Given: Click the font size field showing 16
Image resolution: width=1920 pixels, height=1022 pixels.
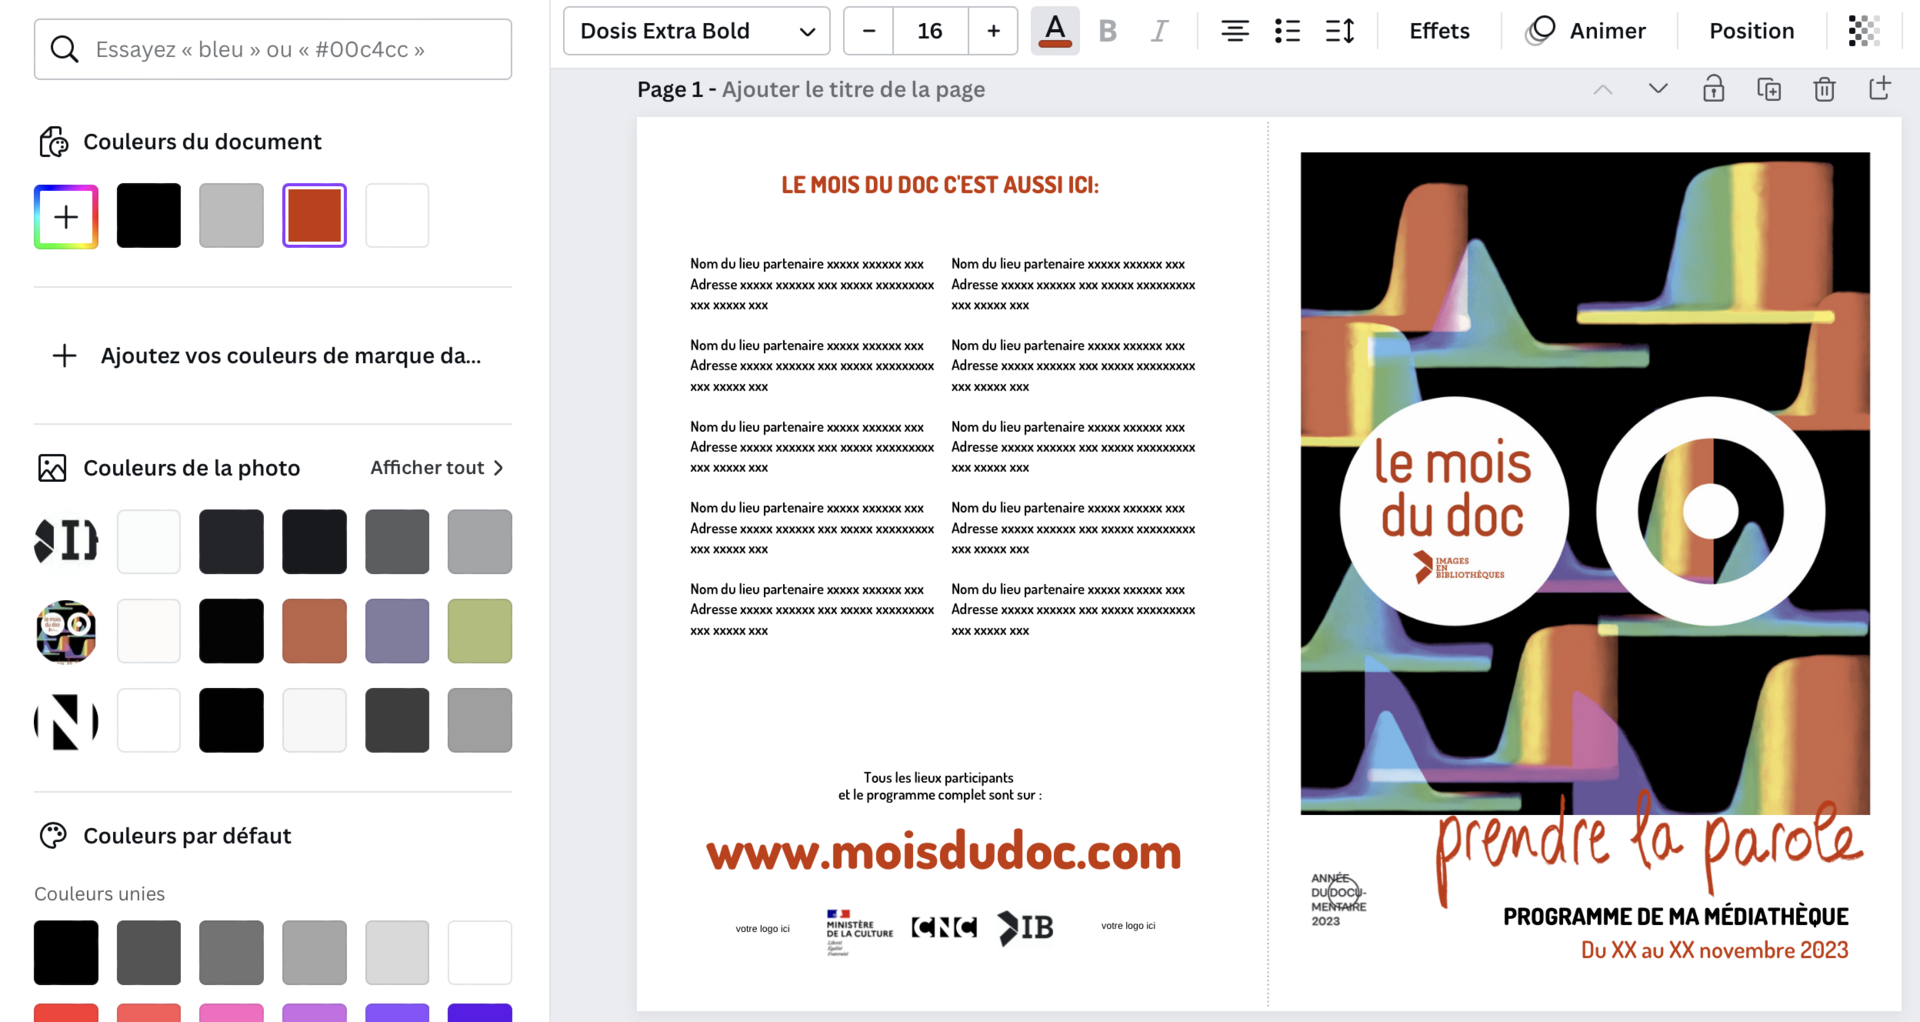Looking at the screenshot, I should pyautogui.click(x=930, y=31).
